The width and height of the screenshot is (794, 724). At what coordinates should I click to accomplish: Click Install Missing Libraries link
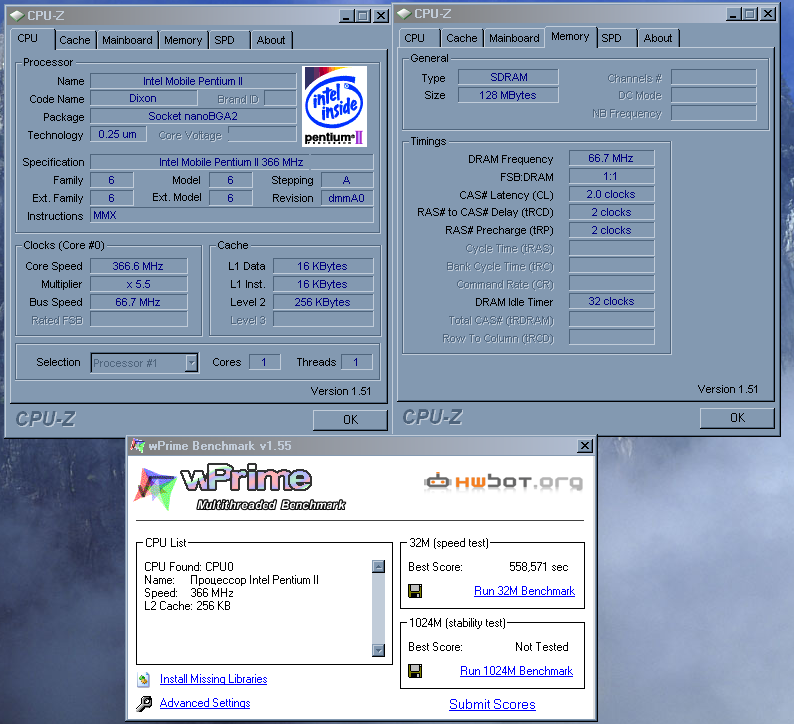pos(213,679)
